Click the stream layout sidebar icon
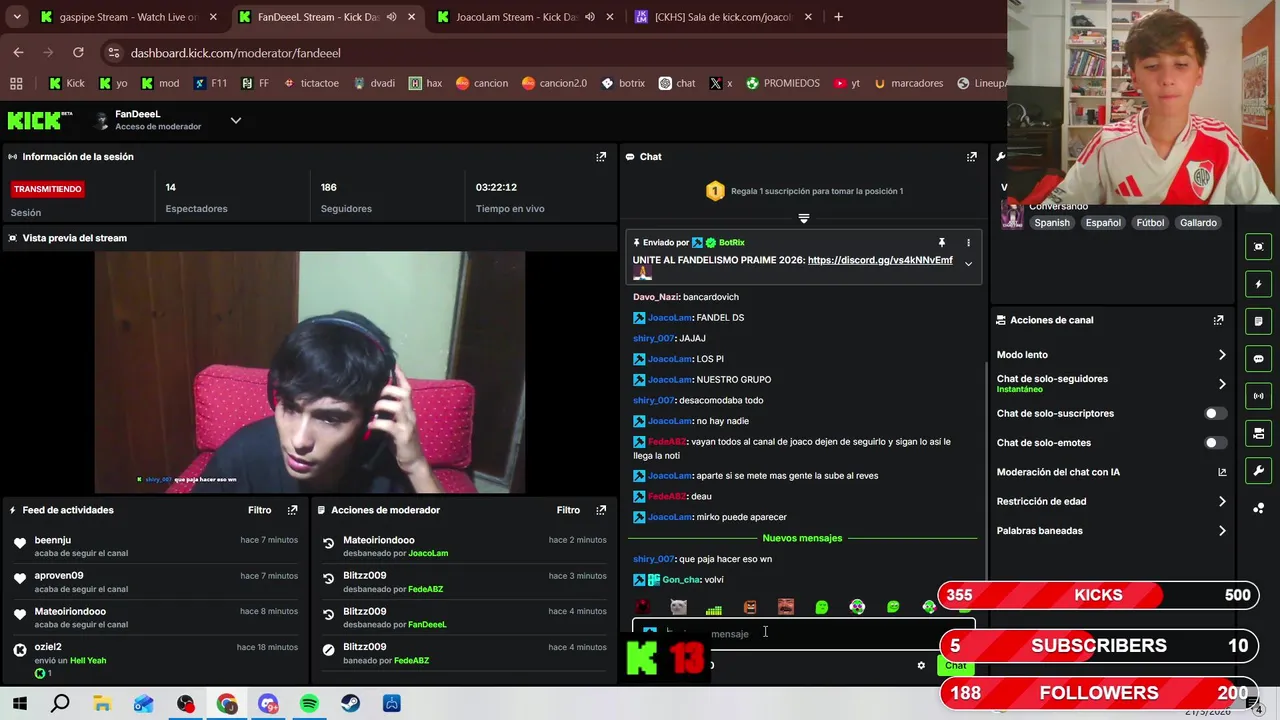1280x720 pixels. 1258,433
